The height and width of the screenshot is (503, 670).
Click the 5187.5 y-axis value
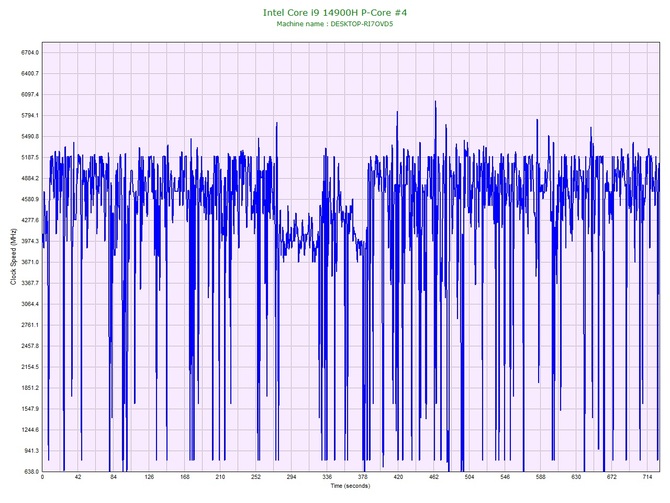point(30,157)
